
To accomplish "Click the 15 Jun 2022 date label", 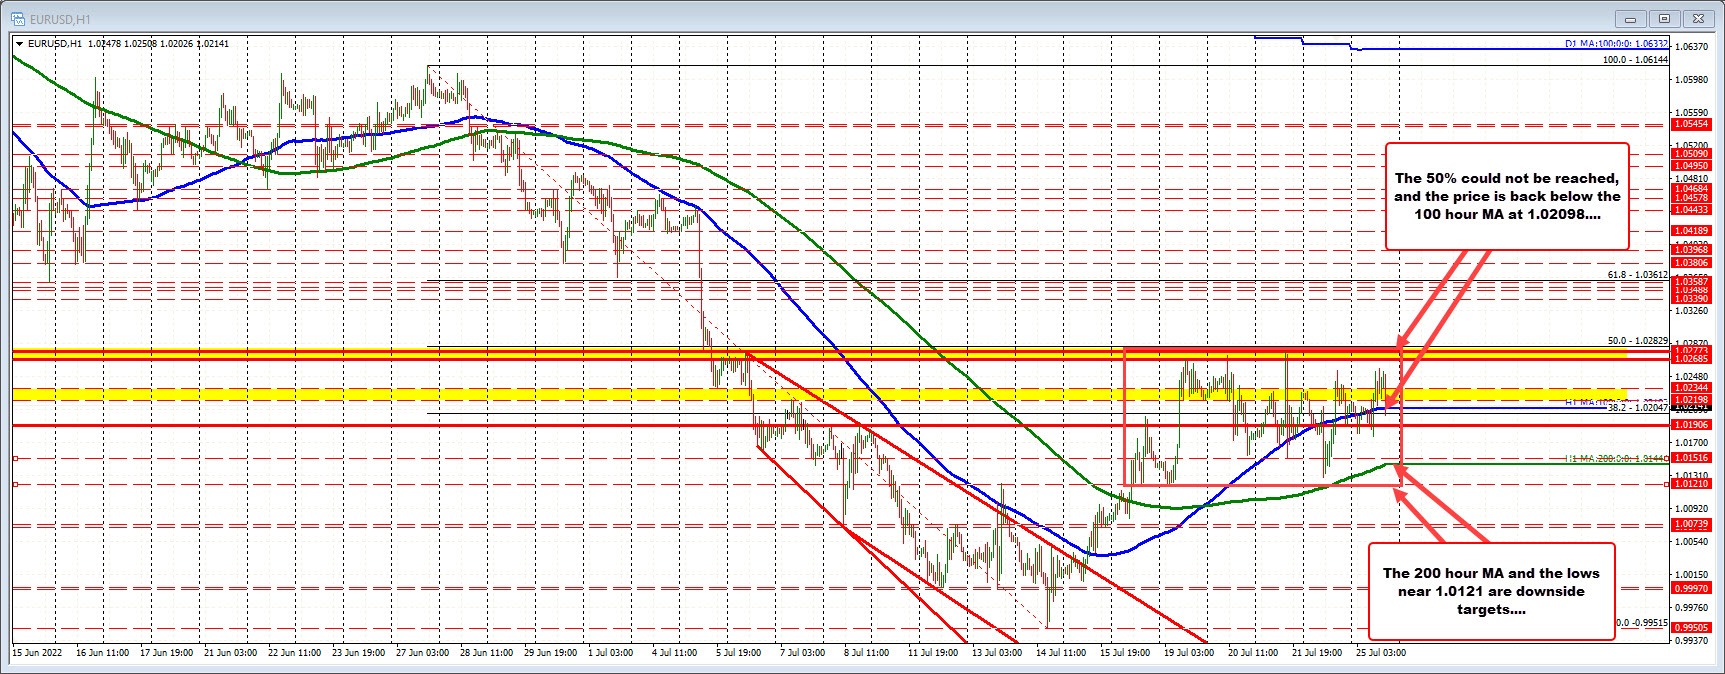I will pyautogui.click(x=37, y=652).
